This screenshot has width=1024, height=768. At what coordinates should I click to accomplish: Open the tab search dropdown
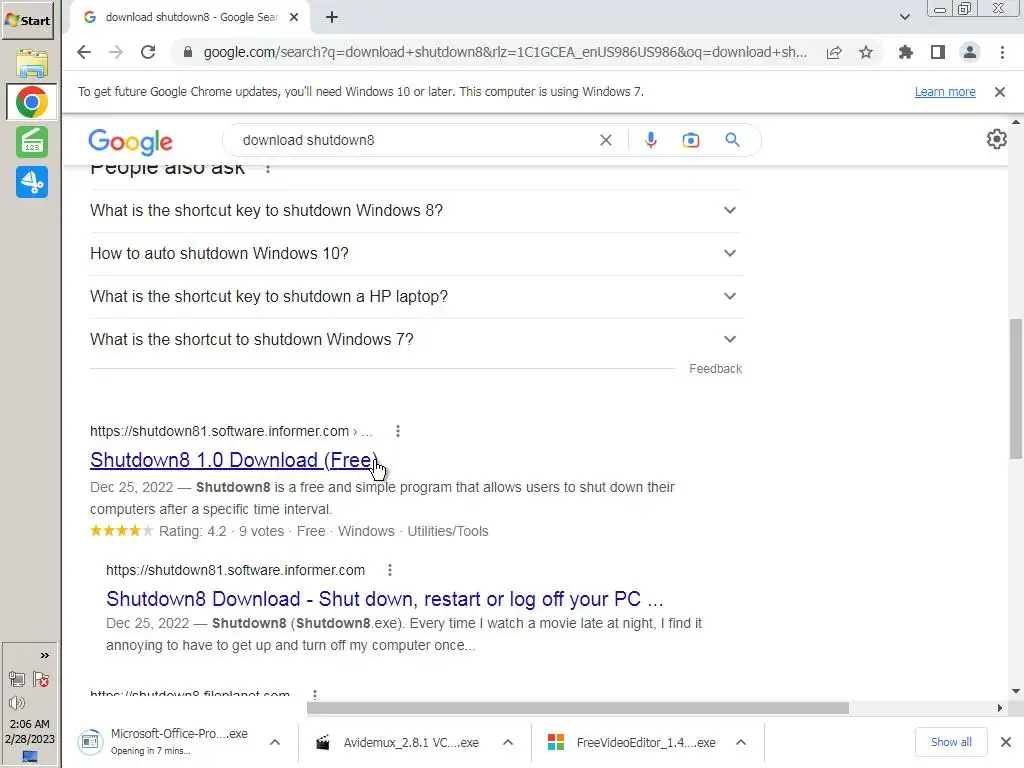[904, 17]
